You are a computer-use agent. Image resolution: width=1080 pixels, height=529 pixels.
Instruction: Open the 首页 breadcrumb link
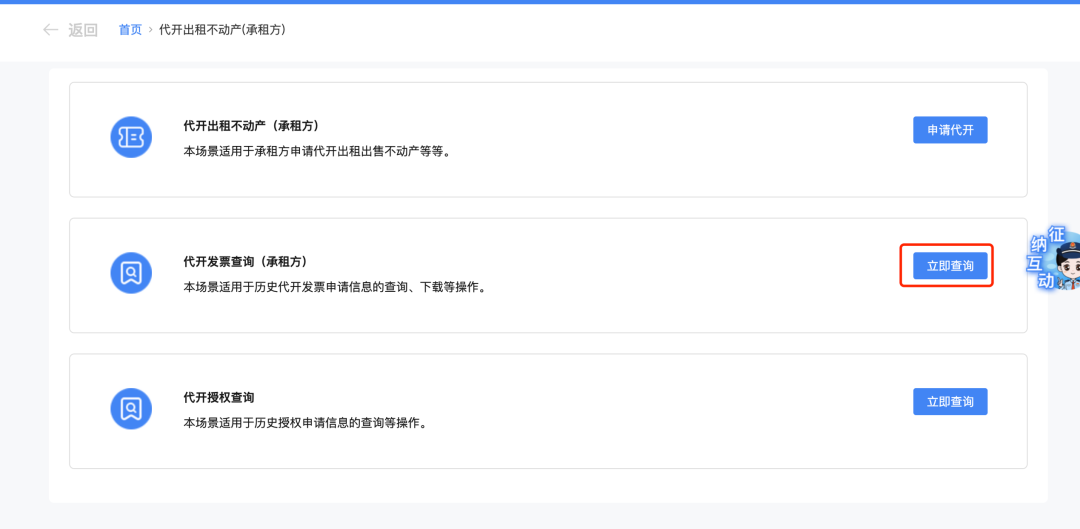click(130, 30)
